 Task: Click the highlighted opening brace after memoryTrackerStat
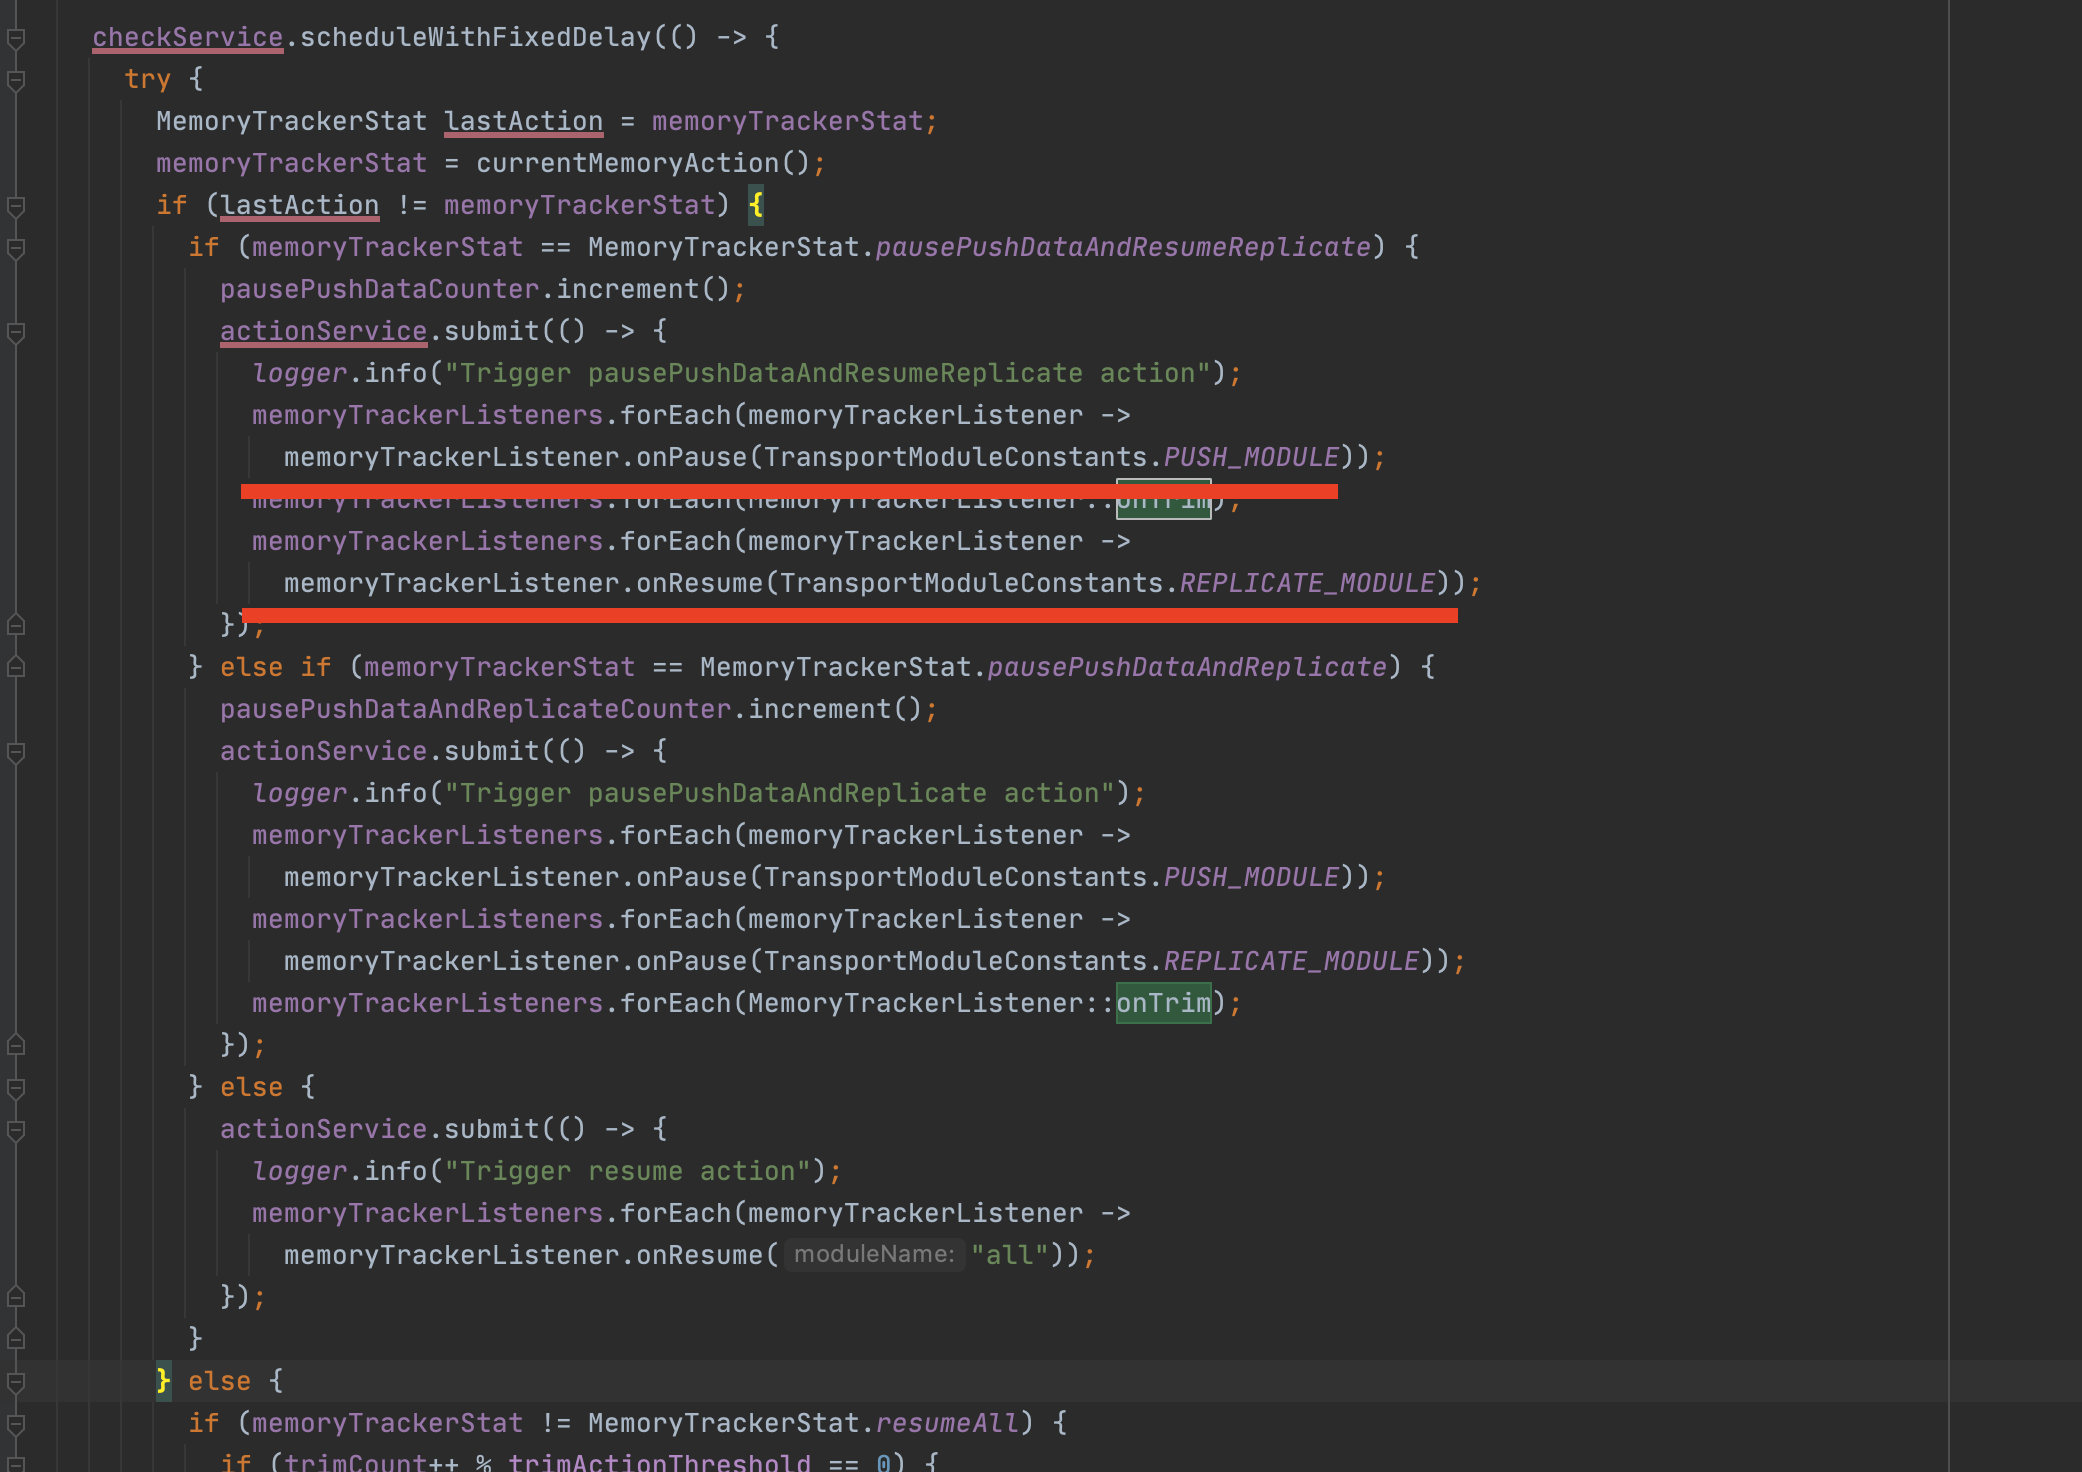coord(756,204)
